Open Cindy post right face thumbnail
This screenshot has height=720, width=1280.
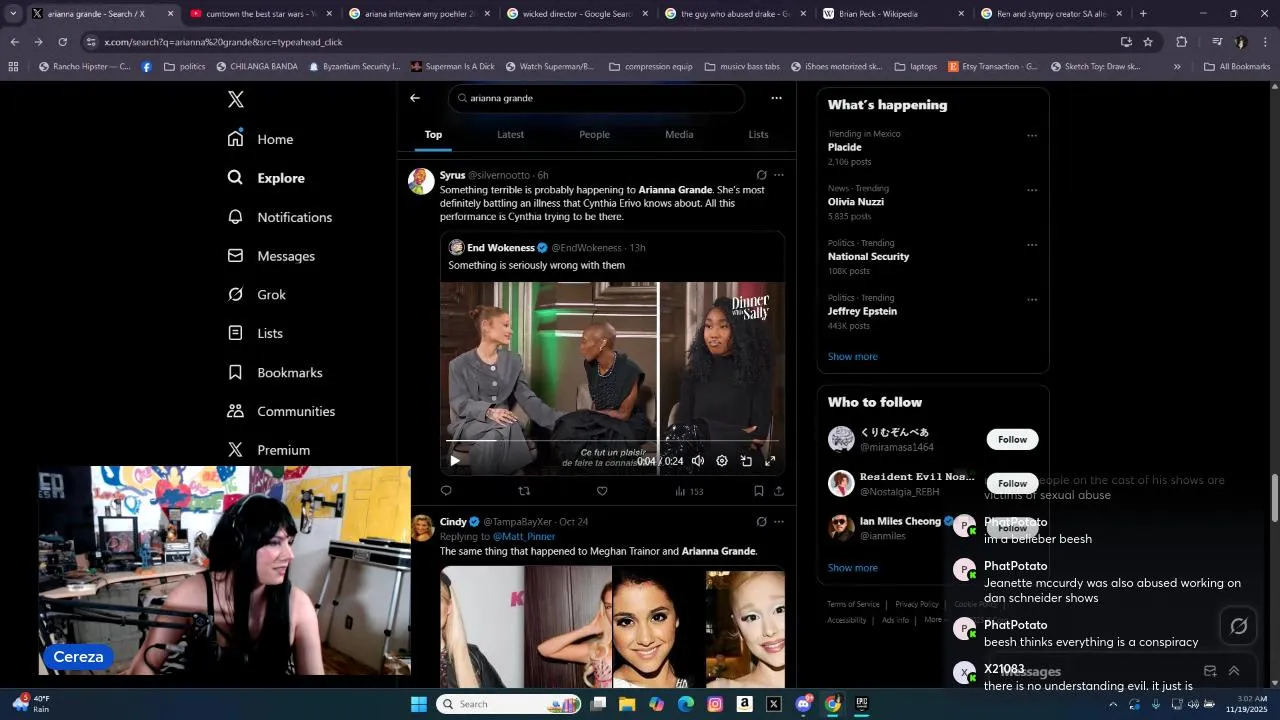745,627
